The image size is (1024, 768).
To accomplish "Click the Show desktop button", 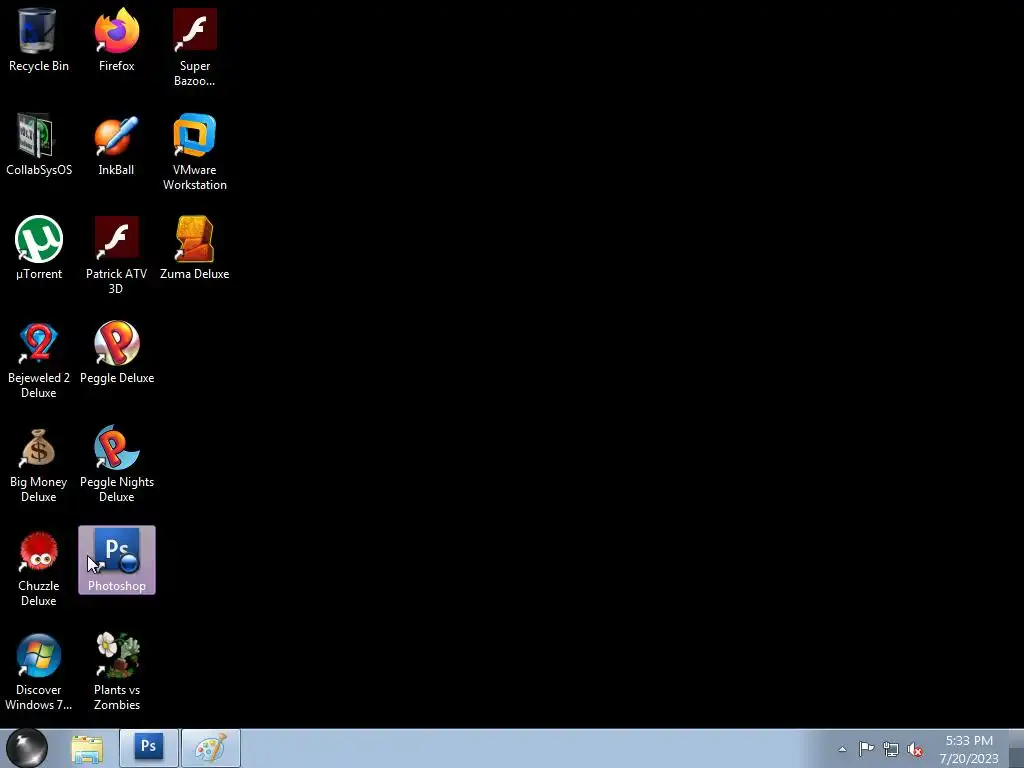I will pos(1016,748).
